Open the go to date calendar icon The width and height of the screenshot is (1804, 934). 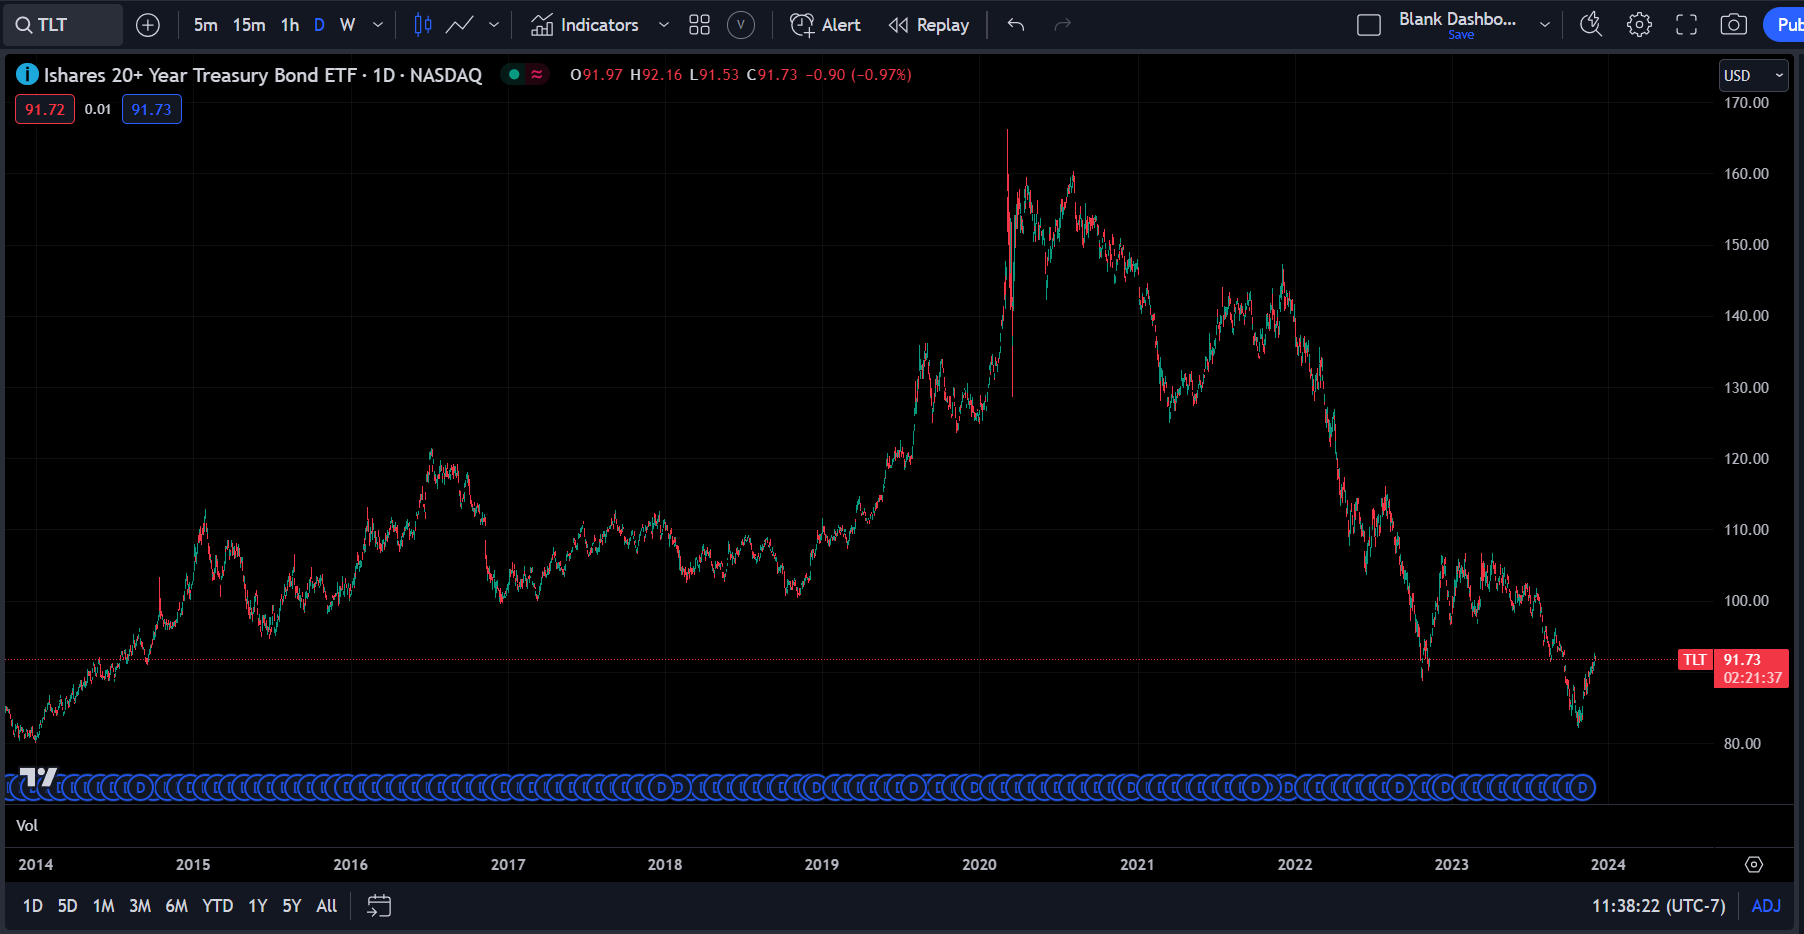tap(379, 906)
